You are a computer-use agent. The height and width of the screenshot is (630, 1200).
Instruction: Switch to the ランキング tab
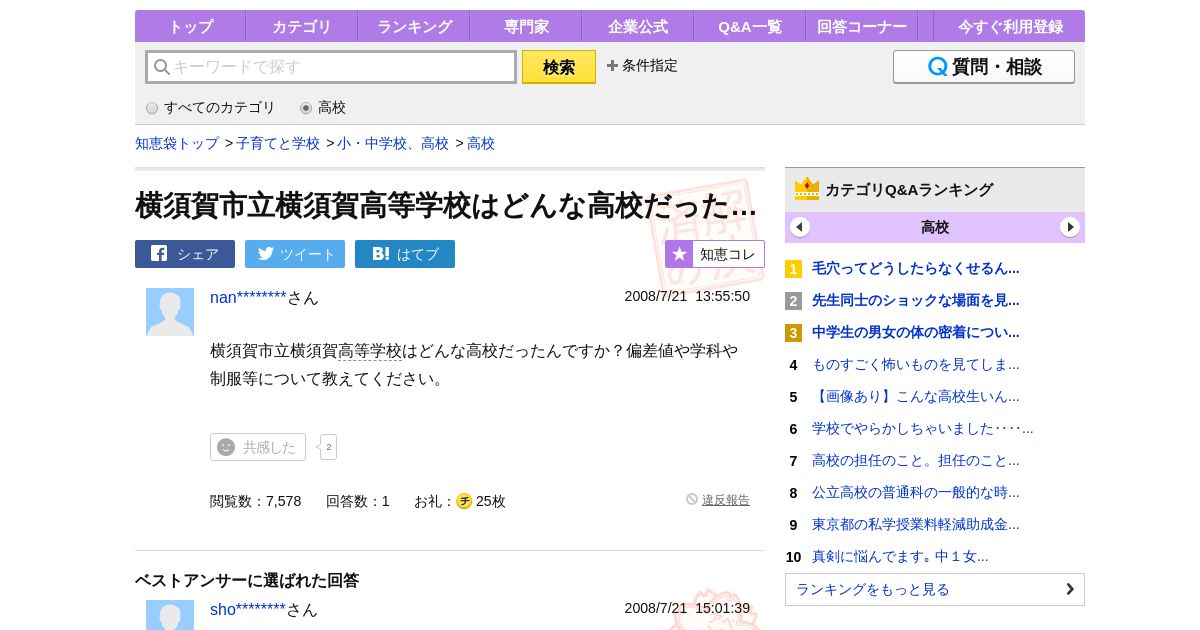click(x=414, y=26)
